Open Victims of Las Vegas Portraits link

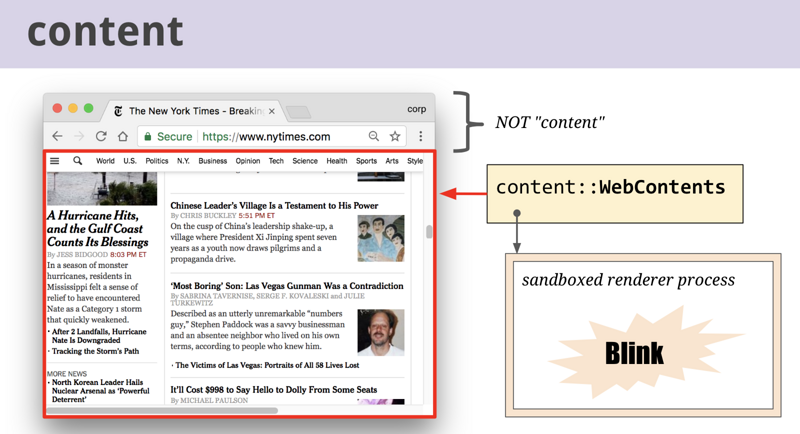[267, 365]
